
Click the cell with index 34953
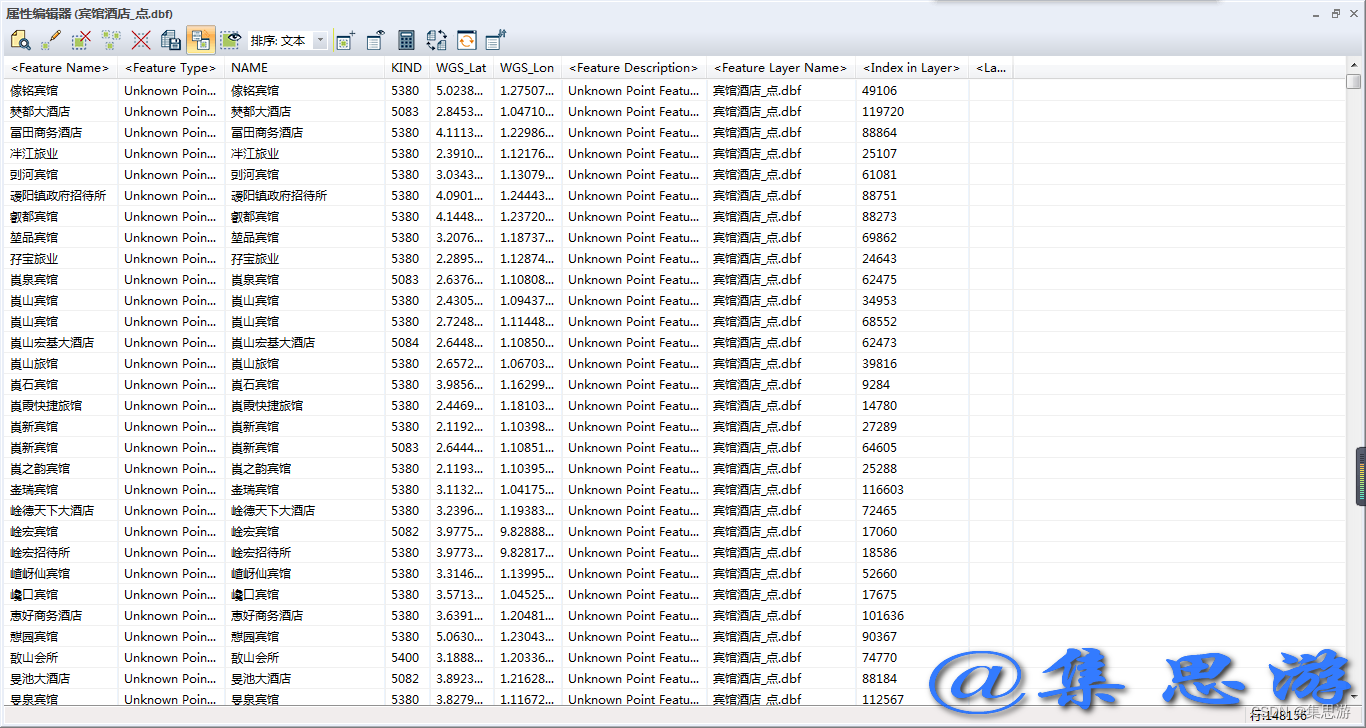[x=912, y=300]
